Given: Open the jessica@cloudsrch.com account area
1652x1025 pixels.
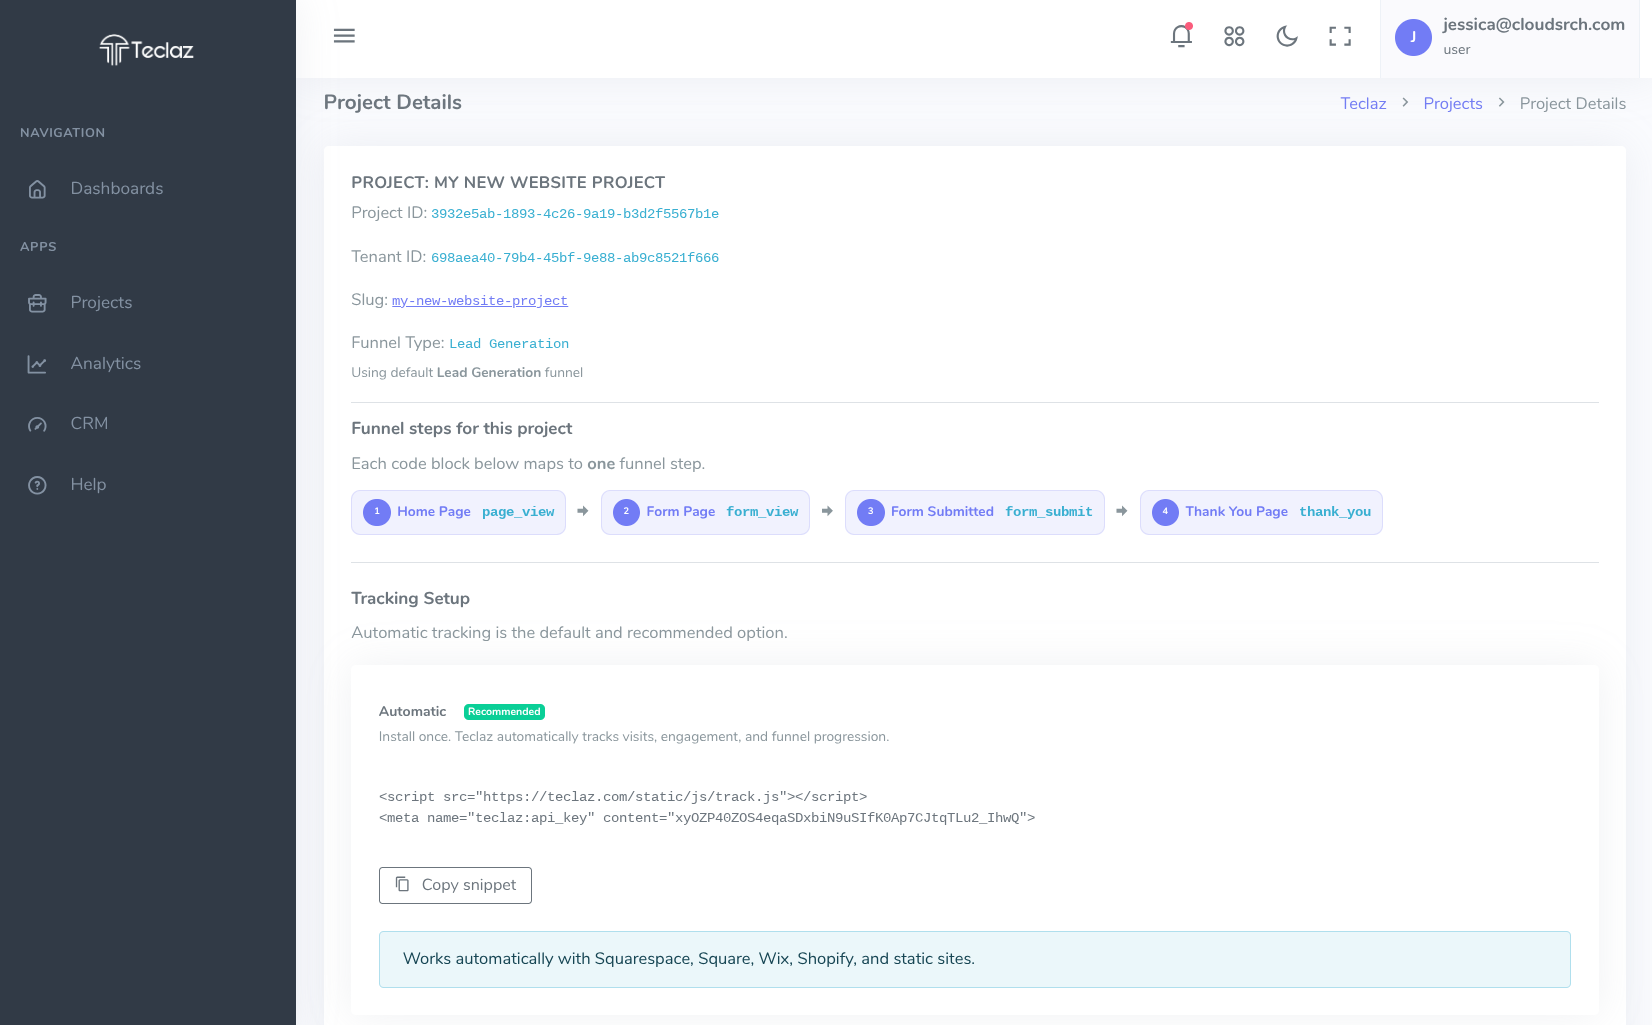Looking at the screenshot, I should [x=1533, y=24].
